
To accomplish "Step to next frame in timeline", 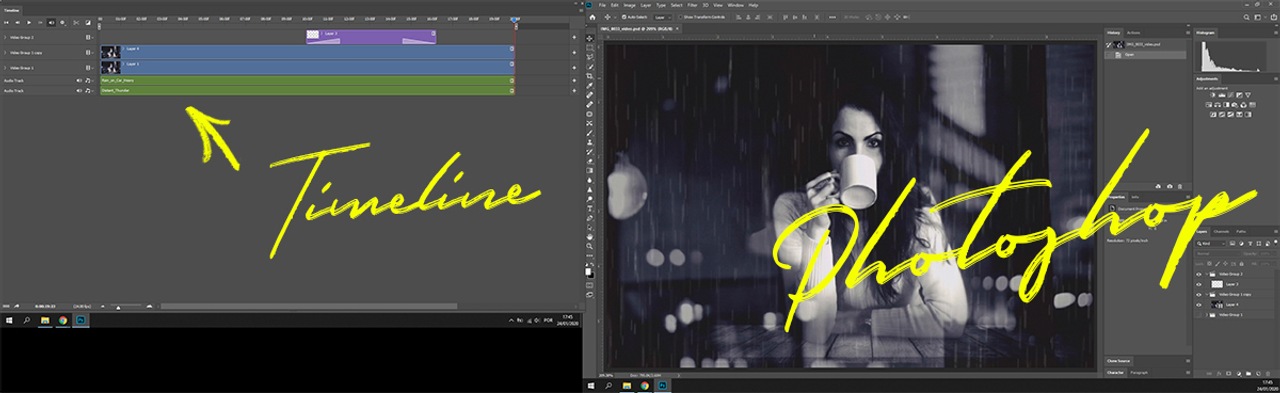I will pyautogui.click(x=40, y=22).
